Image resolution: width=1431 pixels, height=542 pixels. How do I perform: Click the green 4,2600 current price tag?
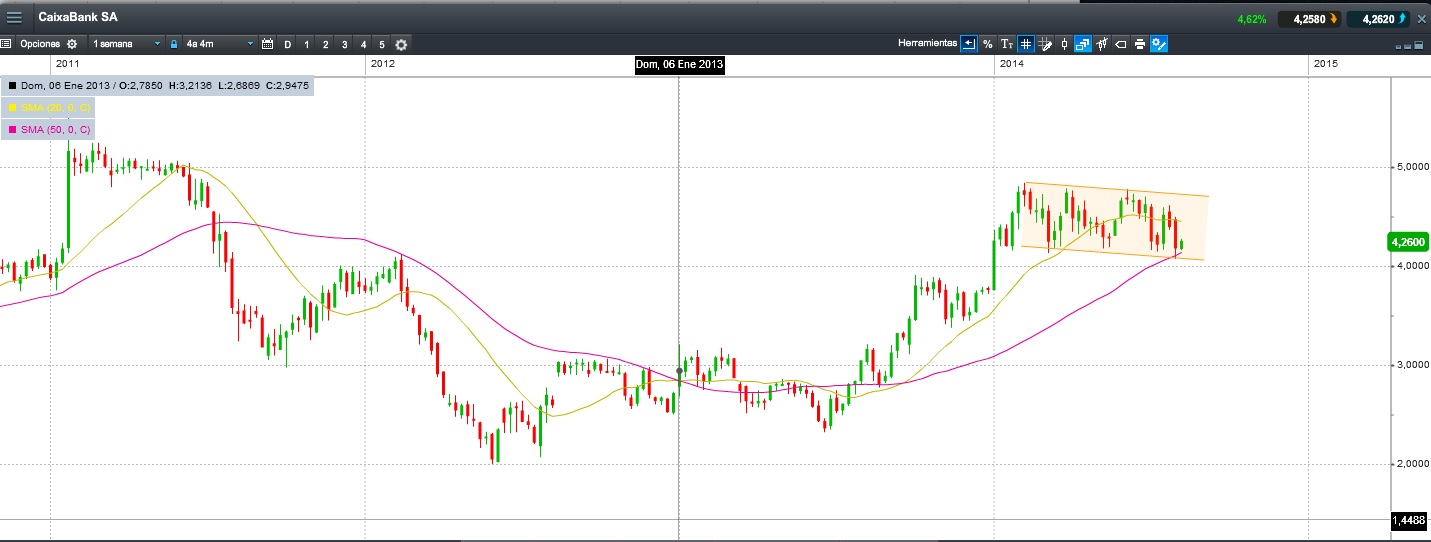point(1407,241)
